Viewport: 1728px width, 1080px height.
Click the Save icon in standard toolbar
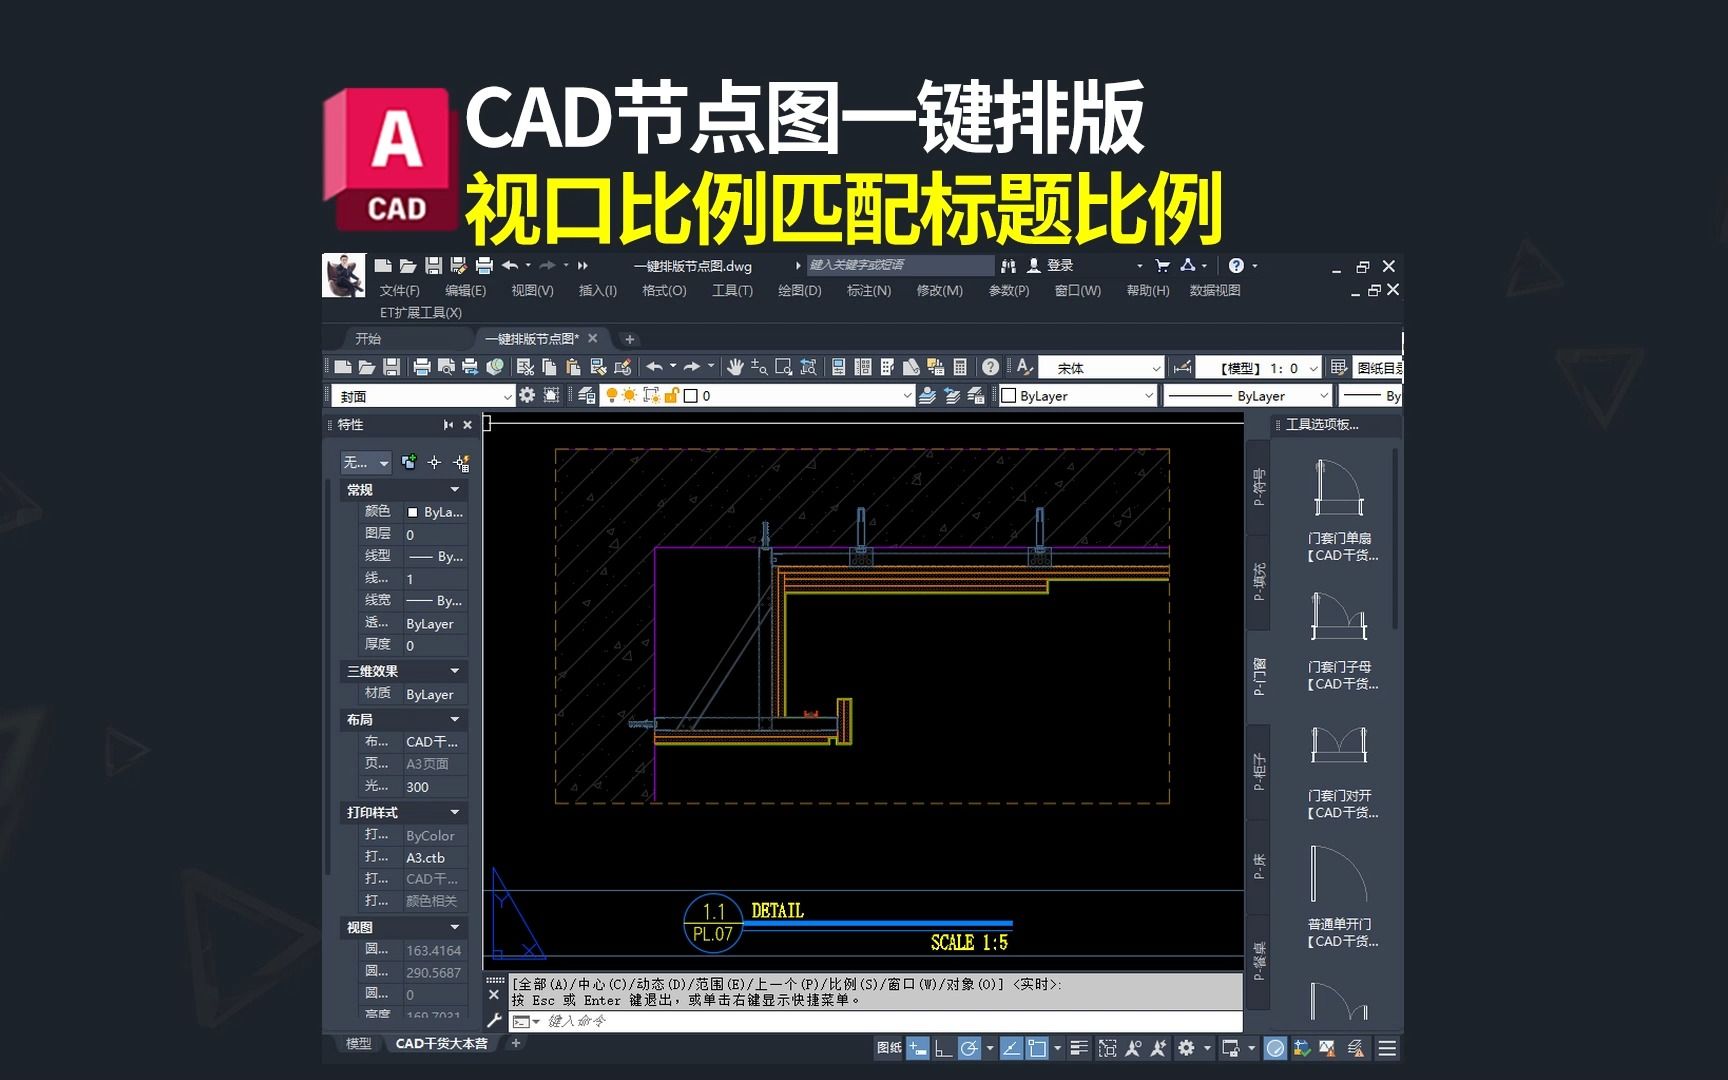392,368
